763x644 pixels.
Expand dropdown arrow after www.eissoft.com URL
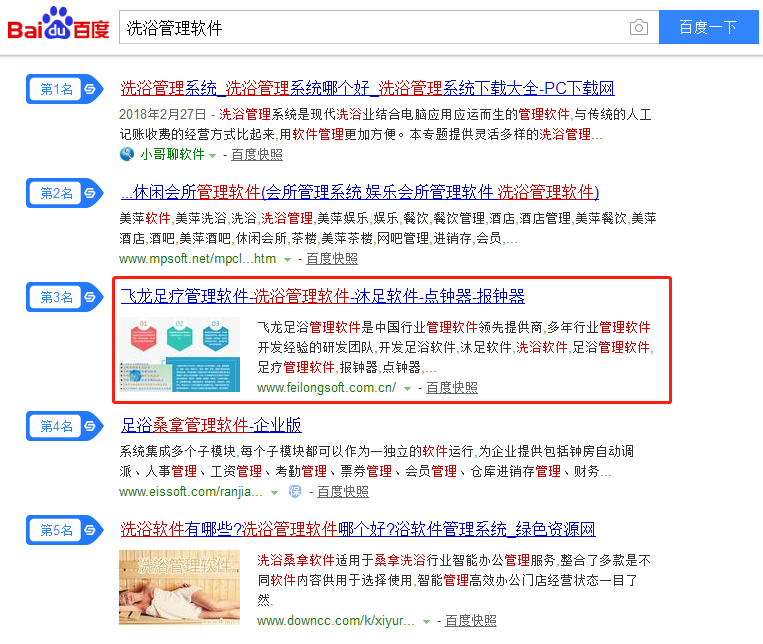point(274,493)
